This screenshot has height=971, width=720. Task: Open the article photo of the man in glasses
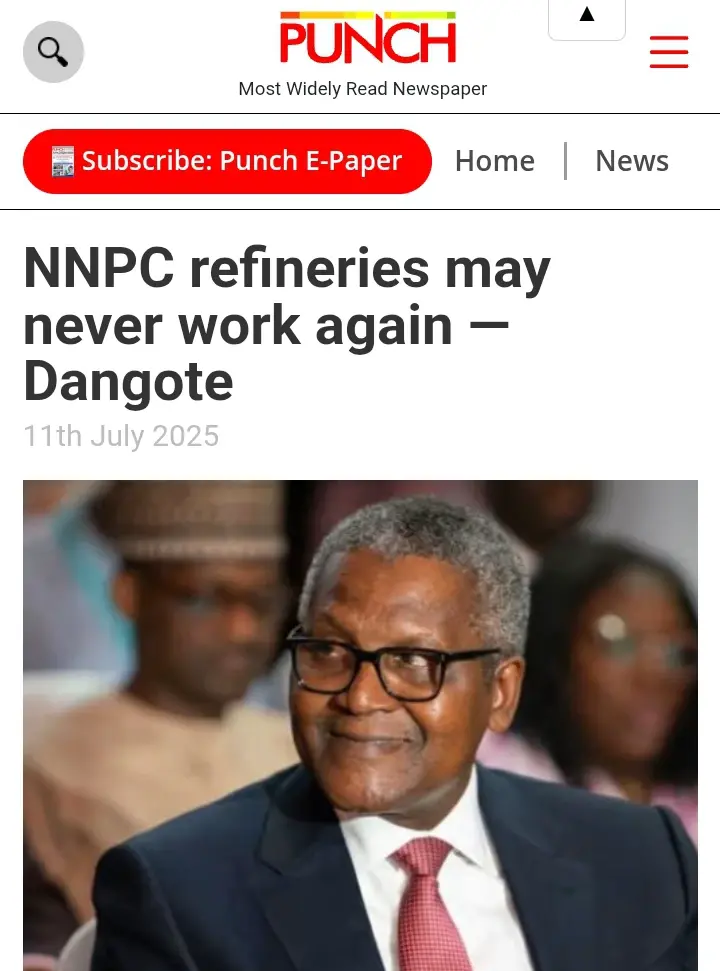pos(360,725)
